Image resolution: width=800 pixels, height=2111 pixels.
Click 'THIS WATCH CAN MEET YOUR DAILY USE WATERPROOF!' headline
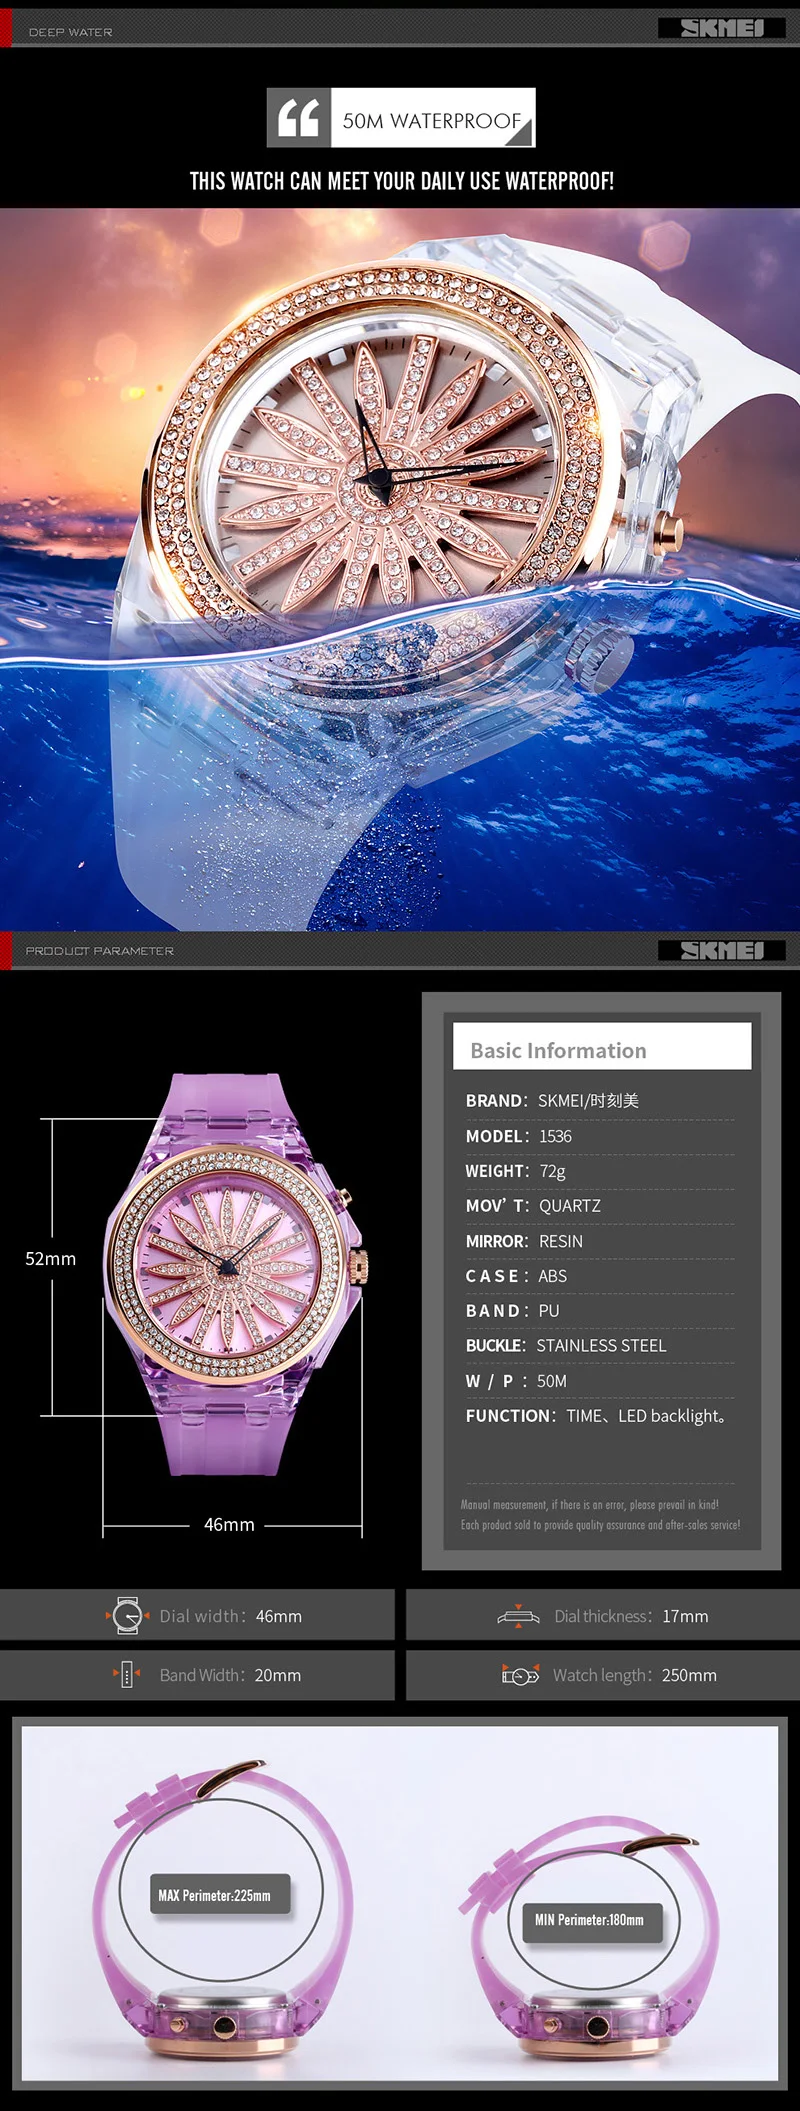point(402,181)
